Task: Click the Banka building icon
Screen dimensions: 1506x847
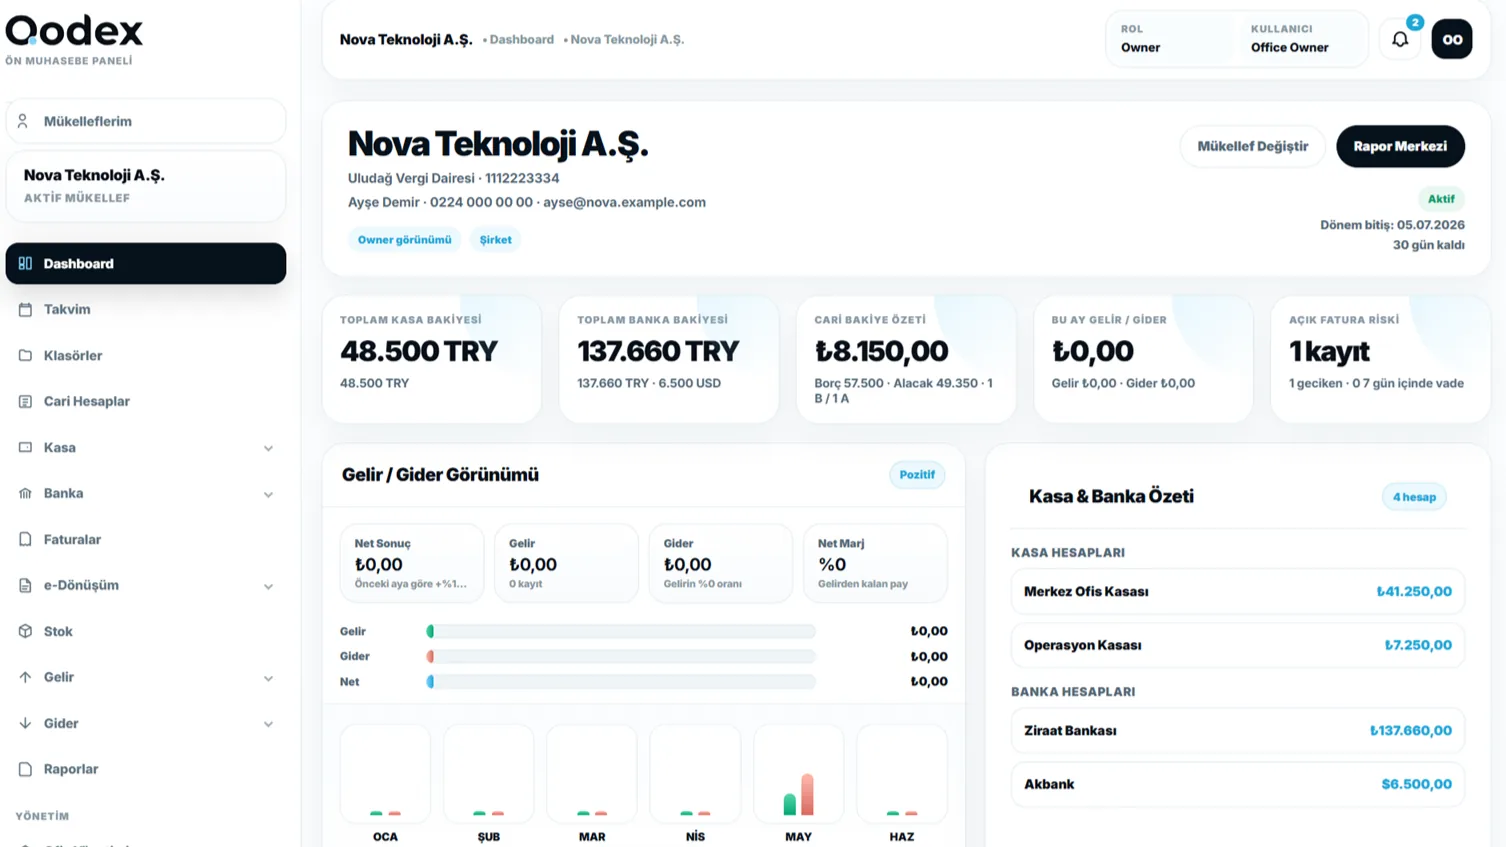Action: 25,494
